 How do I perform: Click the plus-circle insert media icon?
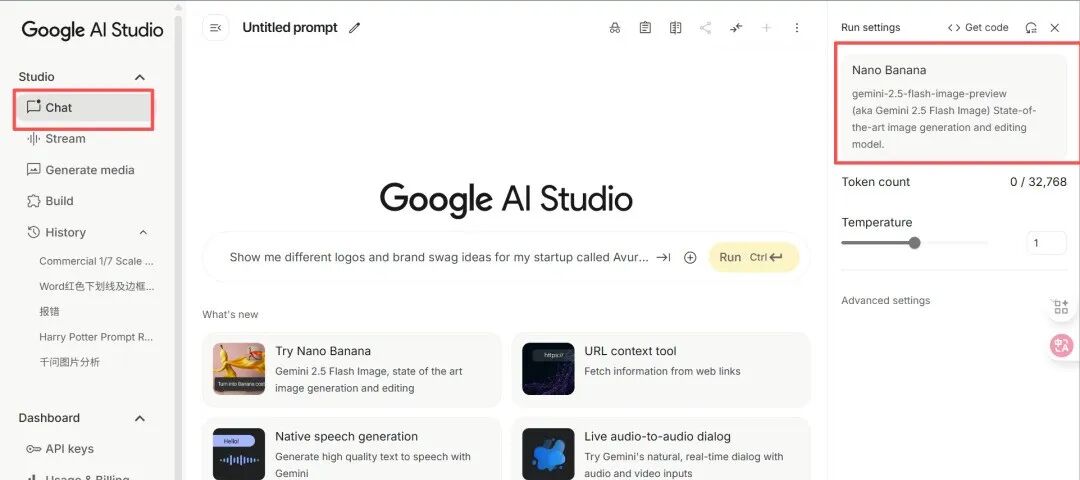click(690, 257)
